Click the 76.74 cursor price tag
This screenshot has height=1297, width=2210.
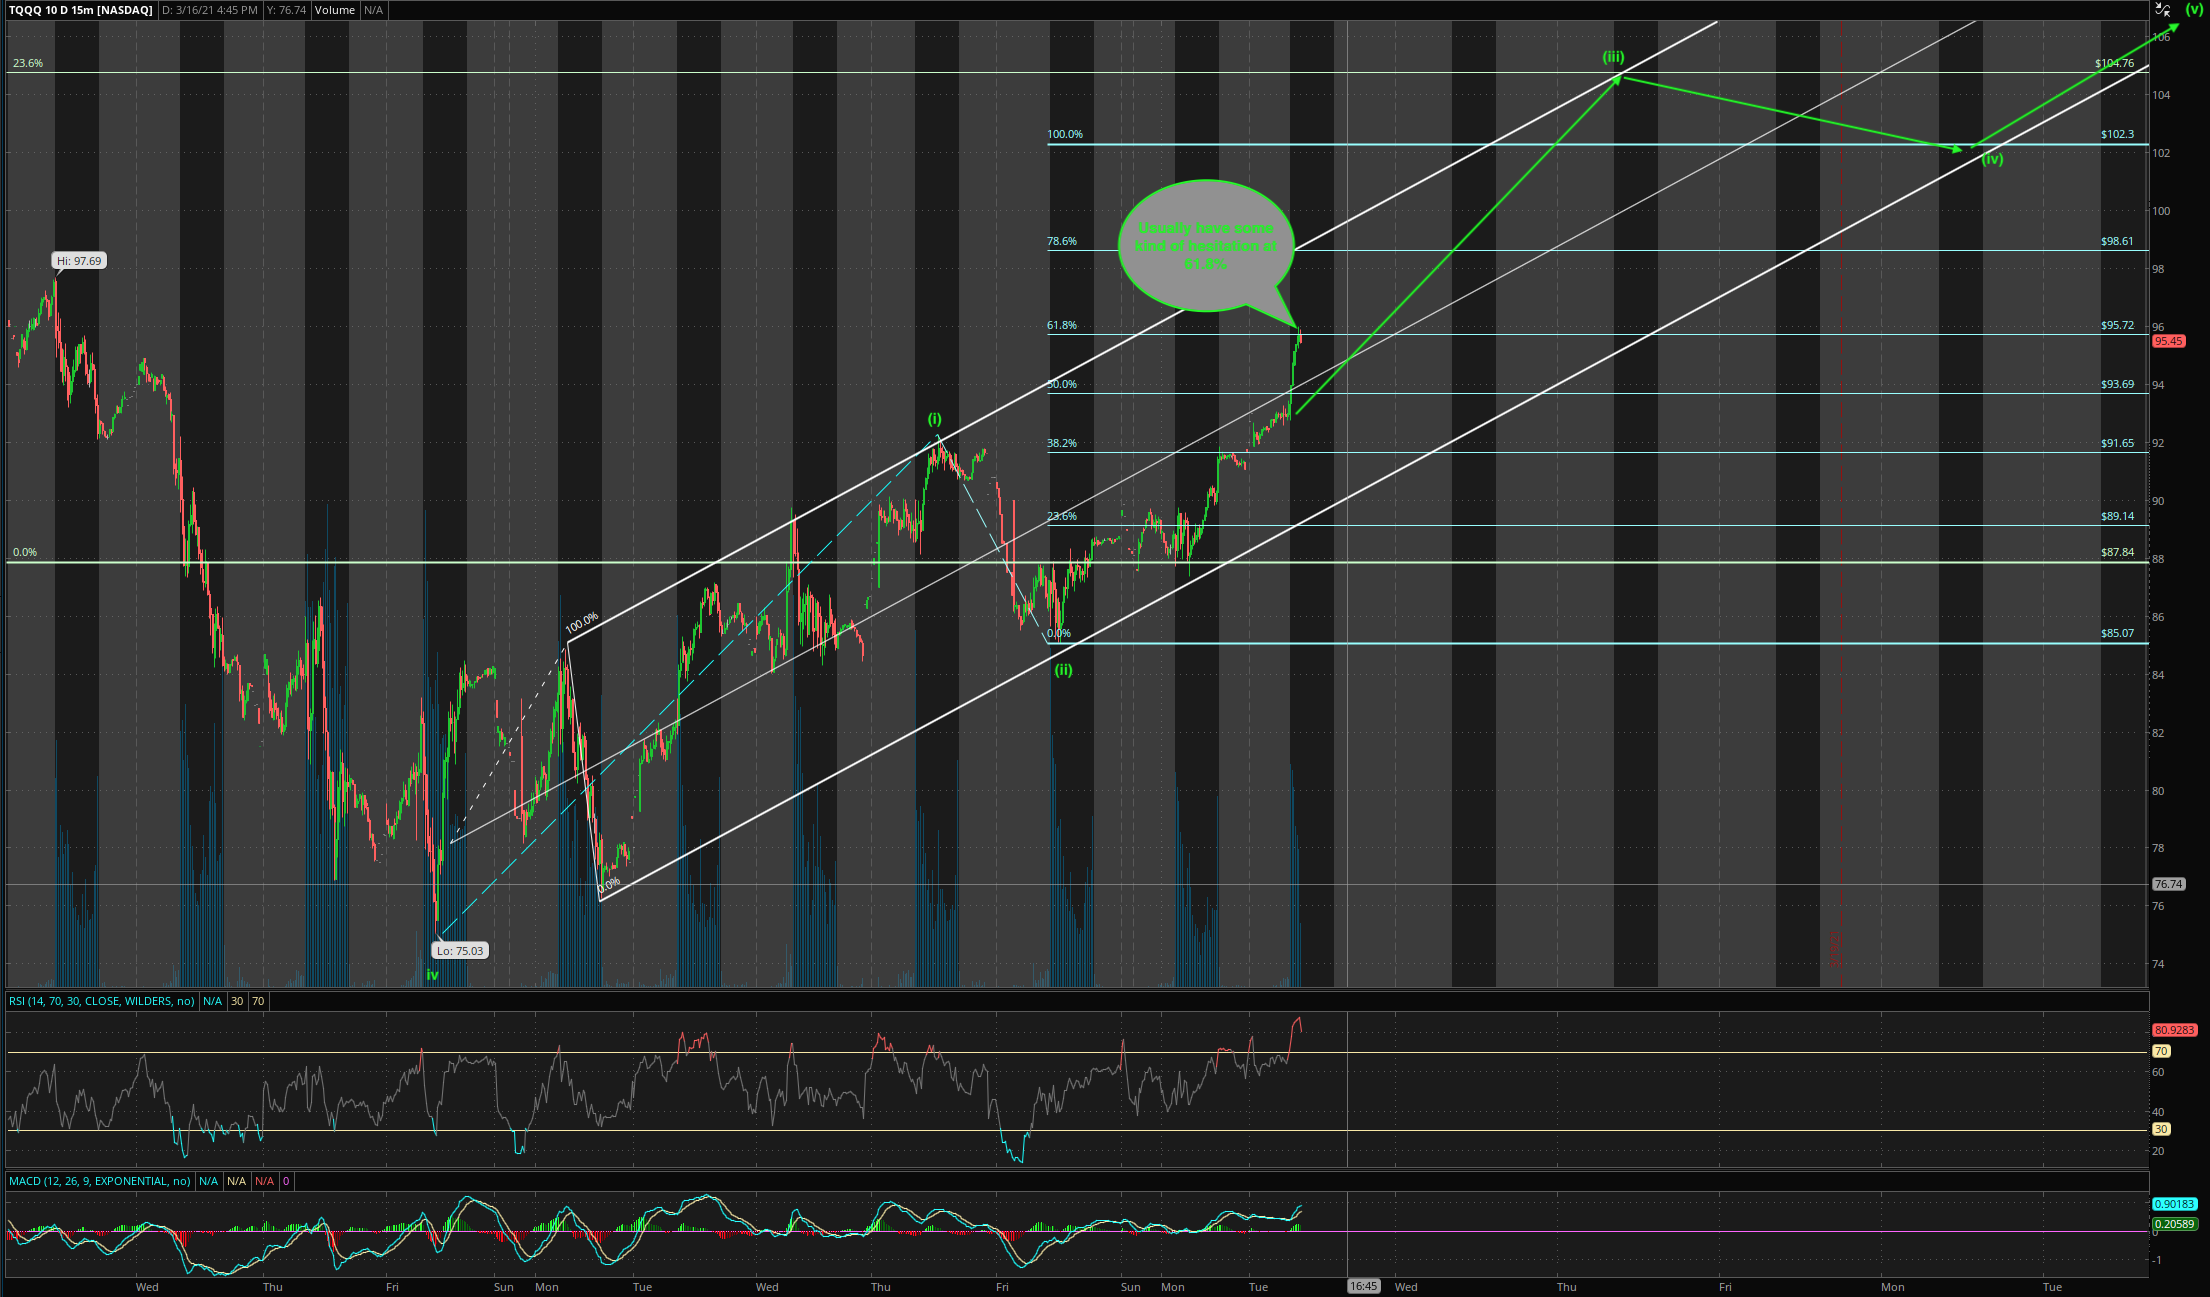tap(2168, 884)
